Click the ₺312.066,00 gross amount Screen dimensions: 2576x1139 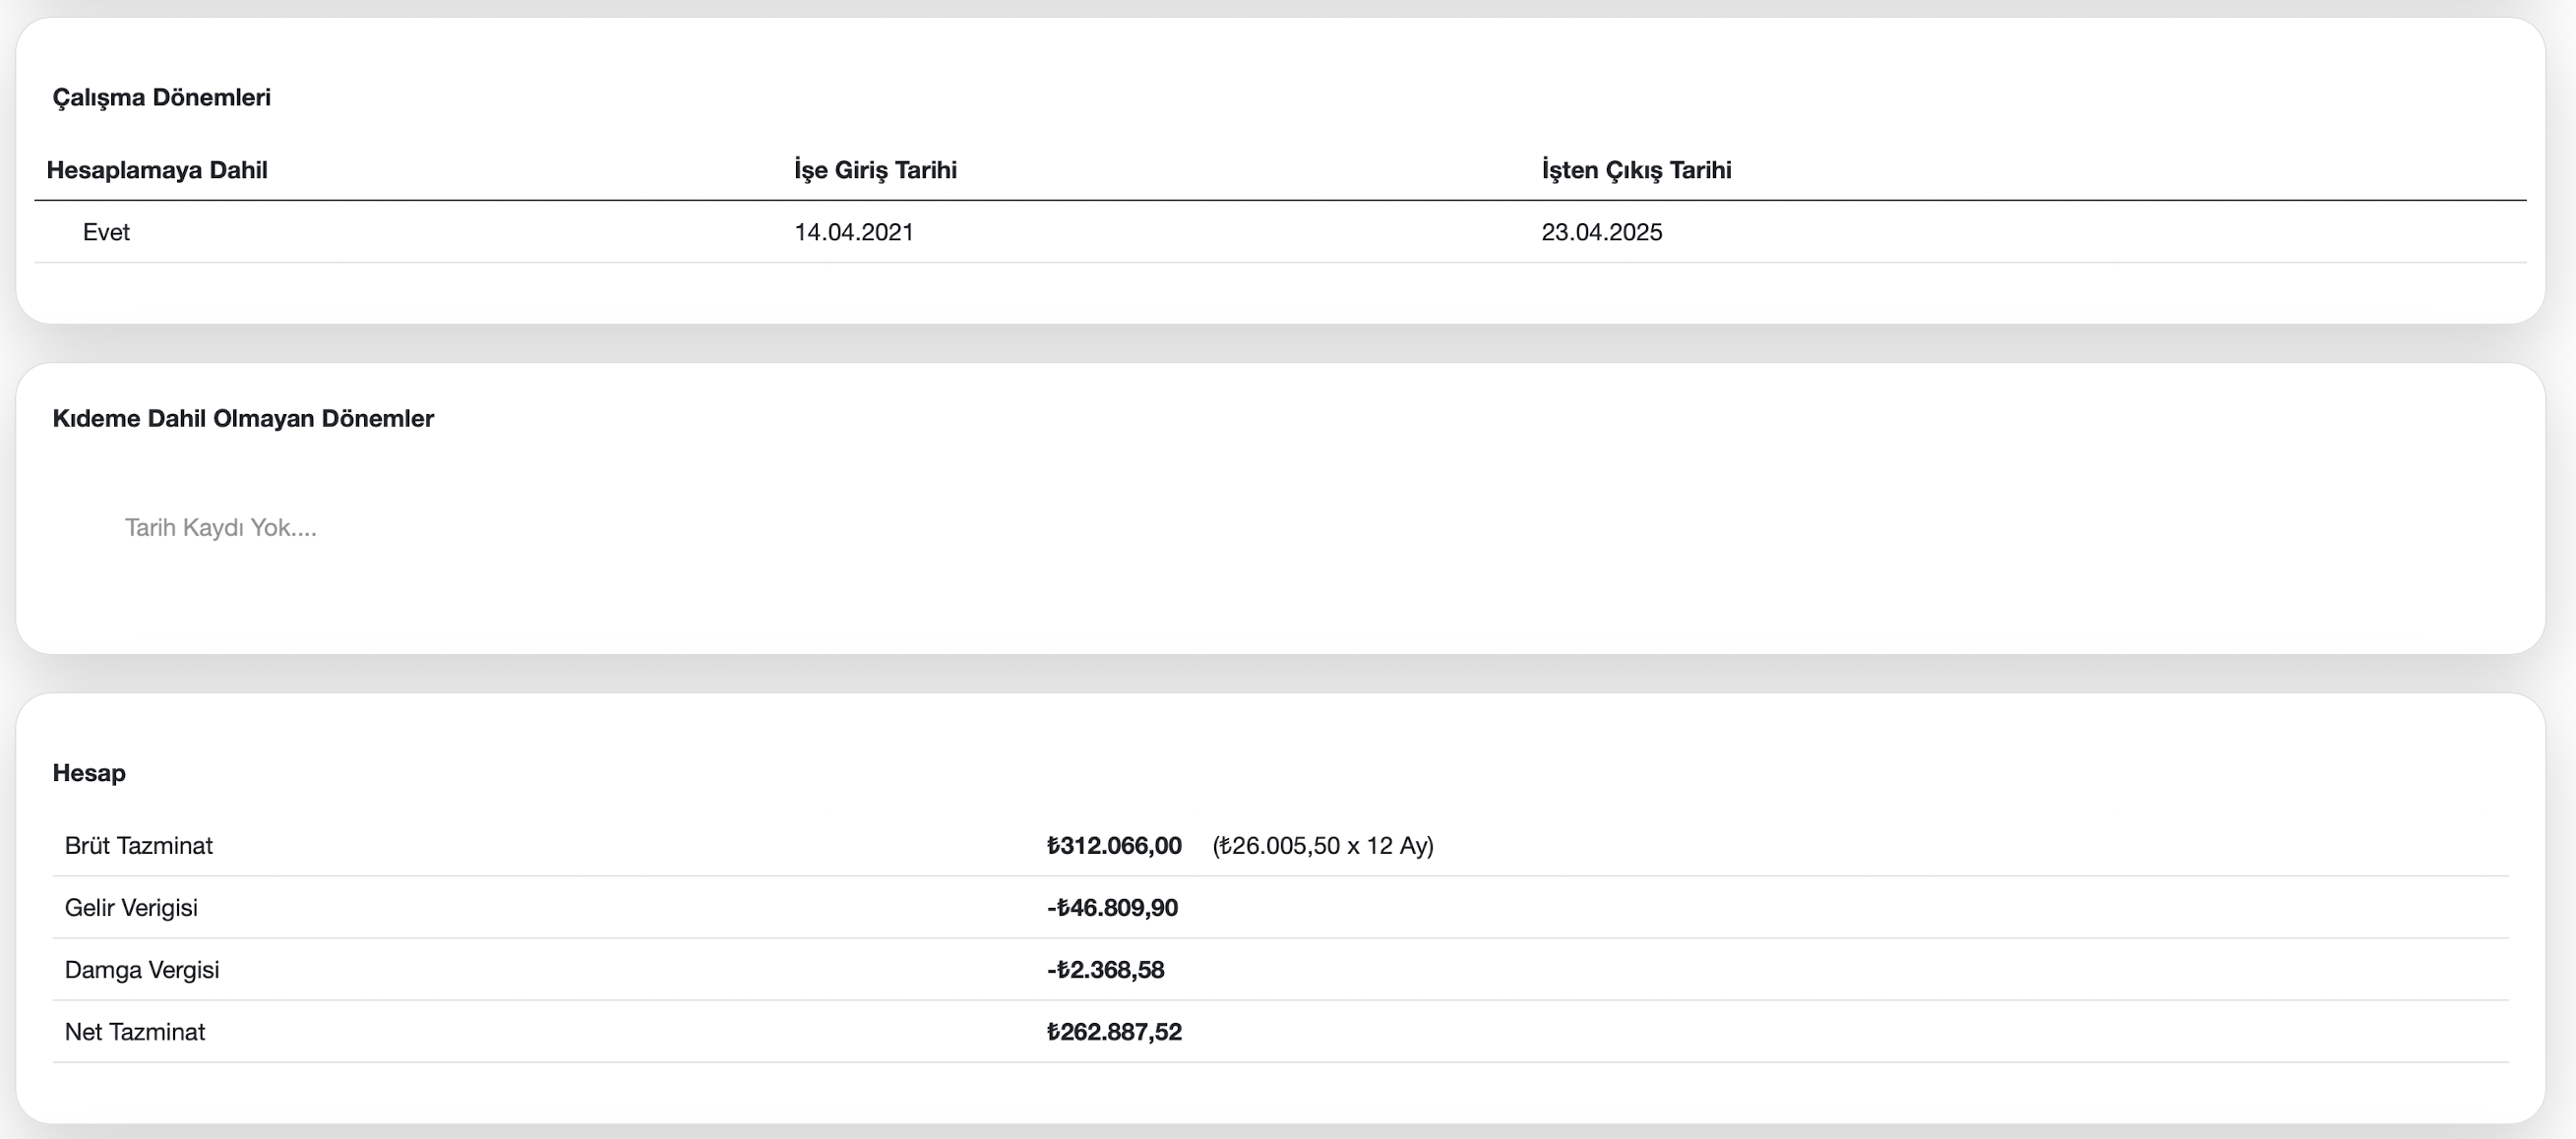1113,845
